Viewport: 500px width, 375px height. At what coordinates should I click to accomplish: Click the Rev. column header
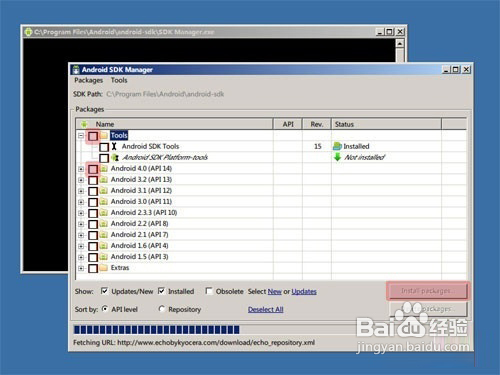tap(317, 124)
